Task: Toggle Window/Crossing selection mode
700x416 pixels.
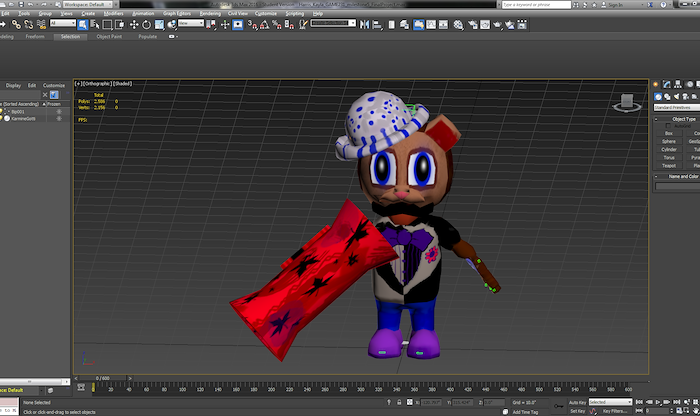Action: (x=120, y=25)
